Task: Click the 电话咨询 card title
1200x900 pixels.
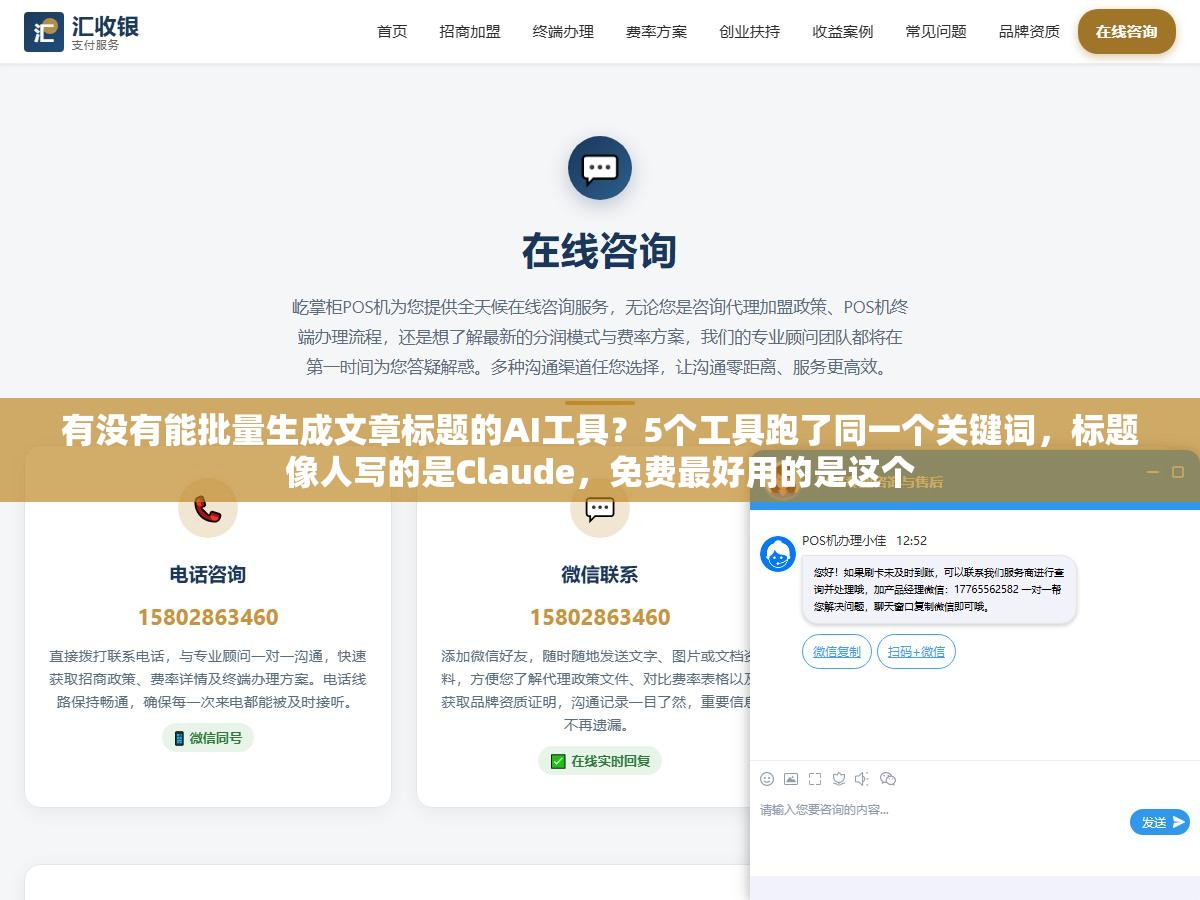Action: [208, 575]
